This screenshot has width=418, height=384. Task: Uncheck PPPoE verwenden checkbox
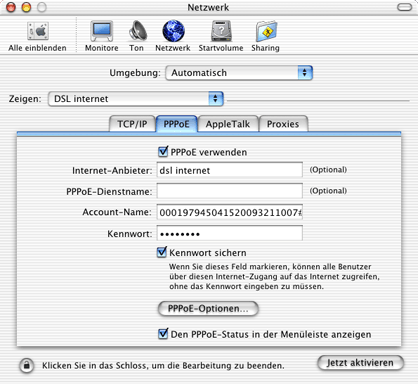[163, 152]
